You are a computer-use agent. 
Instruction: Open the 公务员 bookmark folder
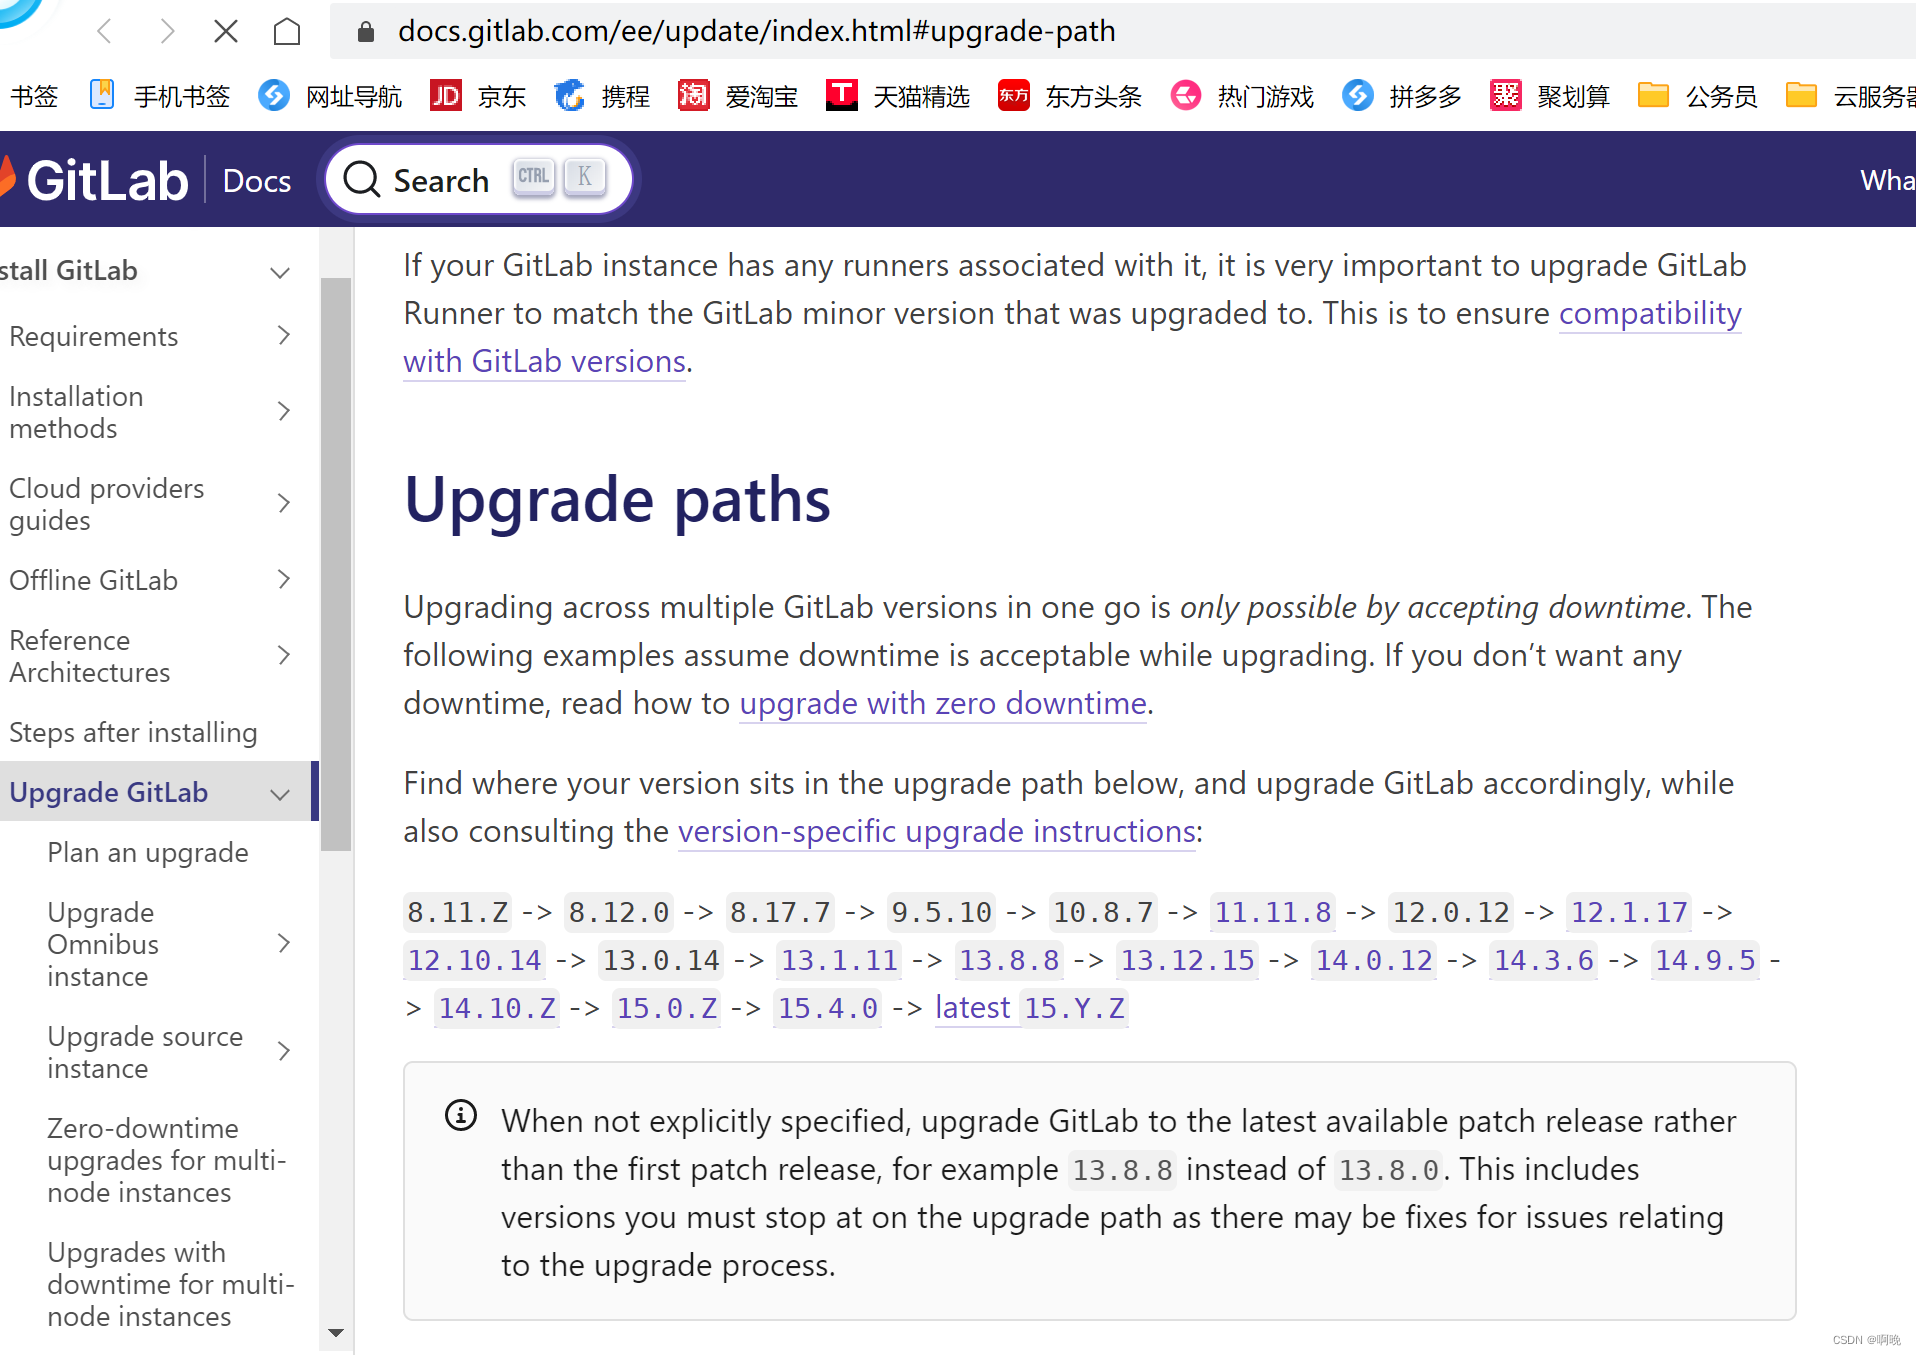[x=1698, y=96]
